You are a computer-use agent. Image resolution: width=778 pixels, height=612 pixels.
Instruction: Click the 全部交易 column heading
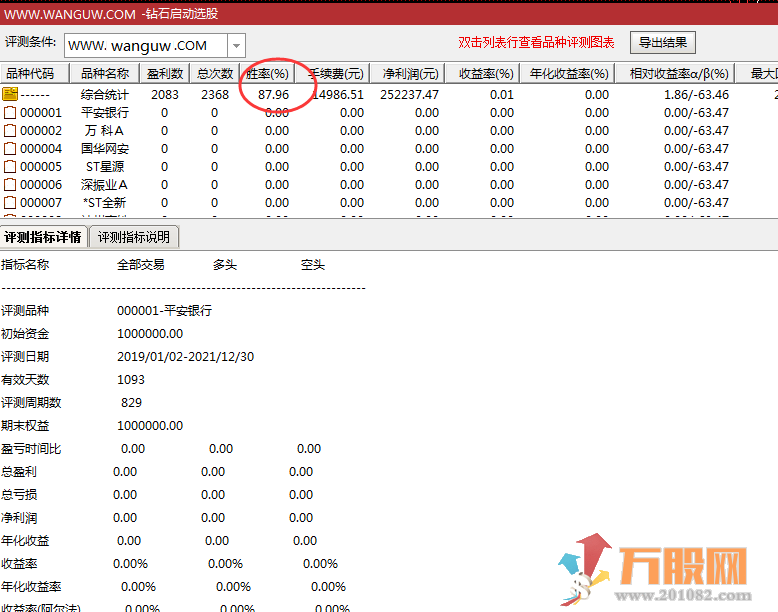141,265
